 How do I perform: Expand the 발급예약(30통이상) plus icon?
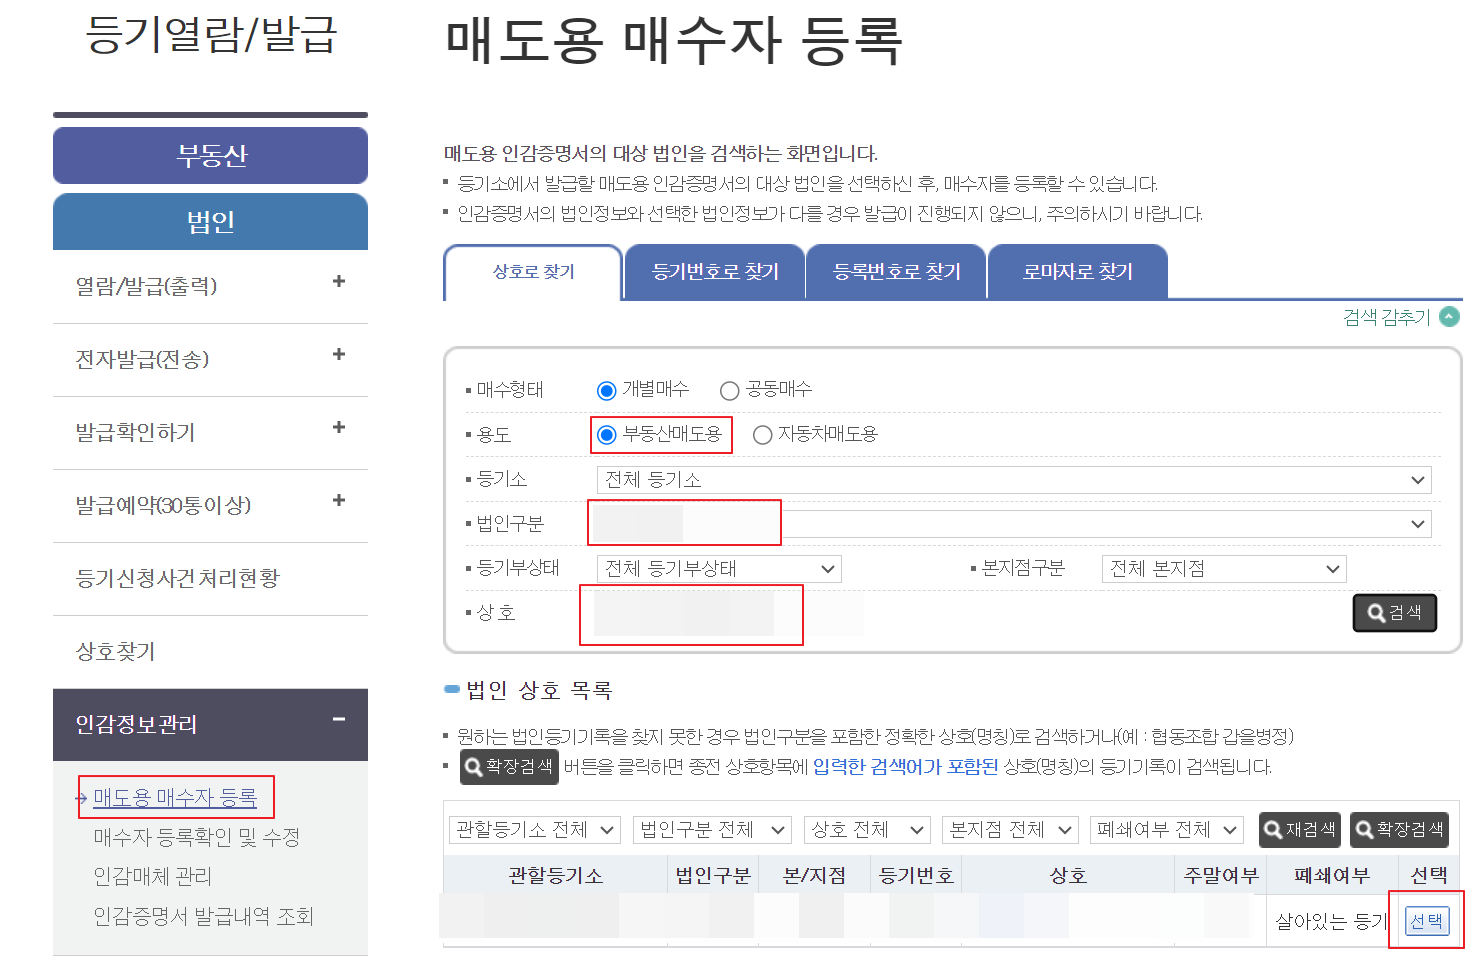point(339,501)
